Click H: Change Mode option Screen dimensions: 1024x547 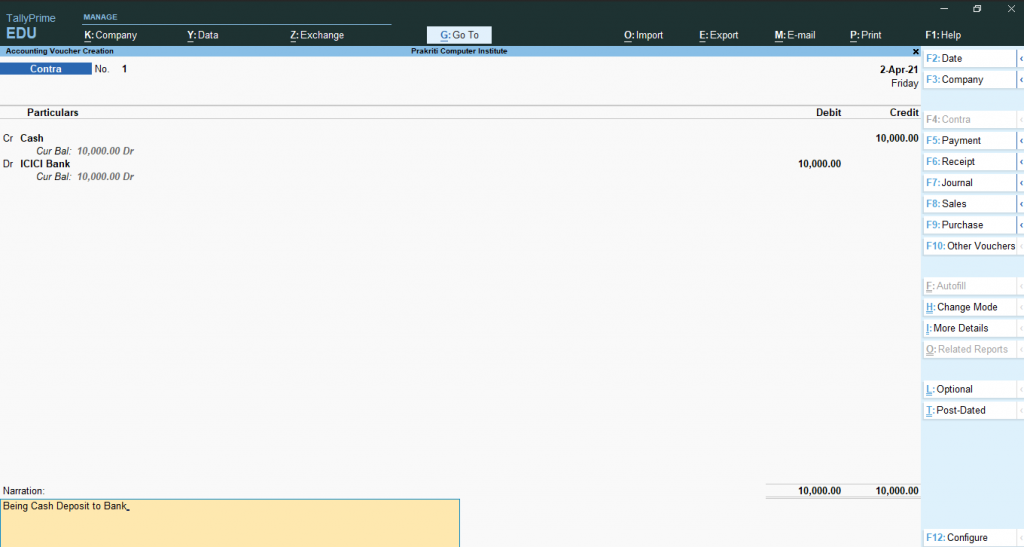click(968, 307)
